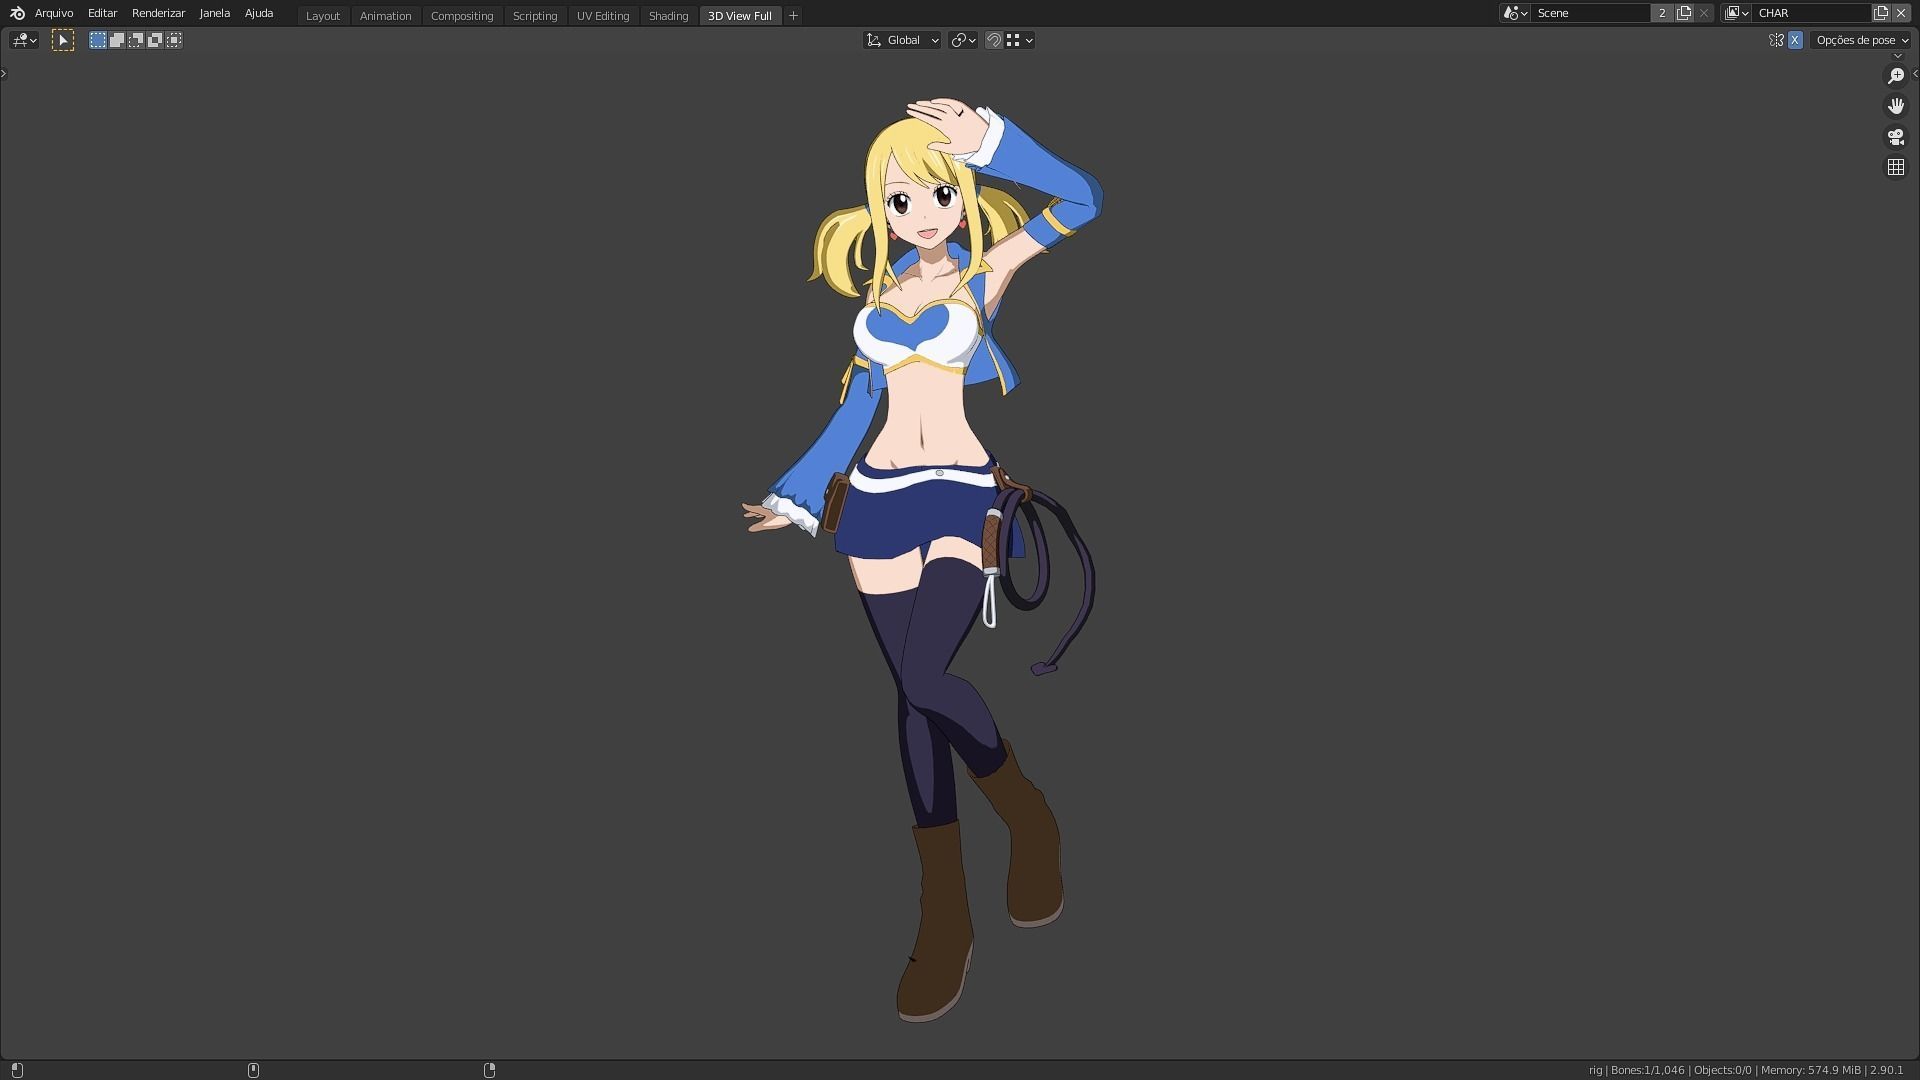Open the Global transform orientation dropdown
1920x1080 pixels.
pyautogui.click(x=902, y=40)
